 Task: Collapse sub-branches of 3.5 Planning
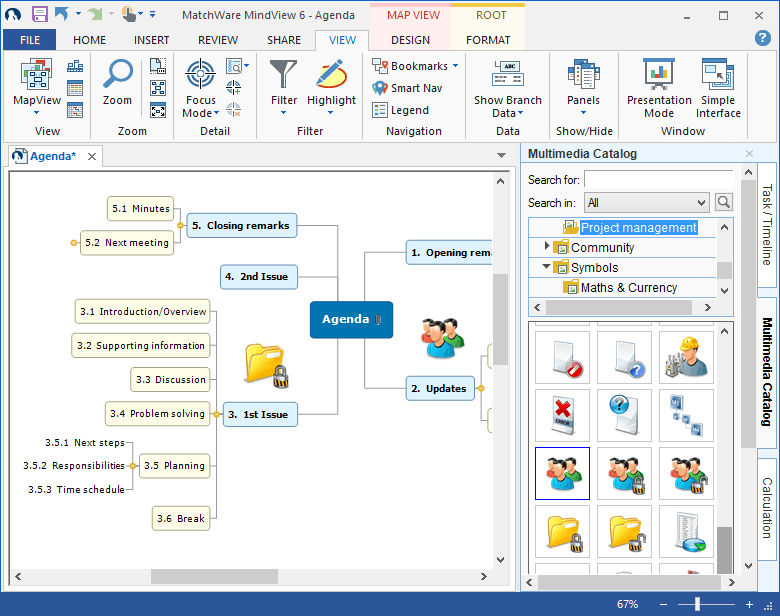point(133,466)
